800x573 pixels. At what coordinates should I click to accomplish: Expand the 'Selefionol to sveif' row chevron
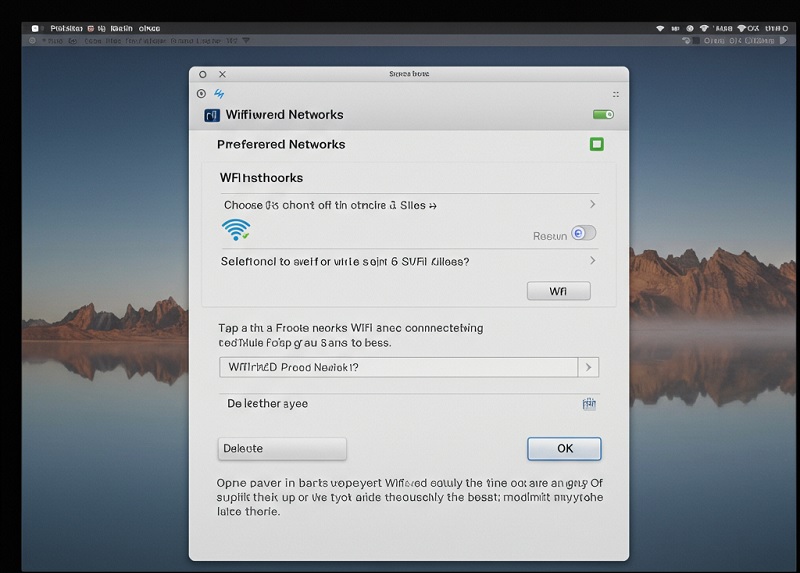pos(592,261)
